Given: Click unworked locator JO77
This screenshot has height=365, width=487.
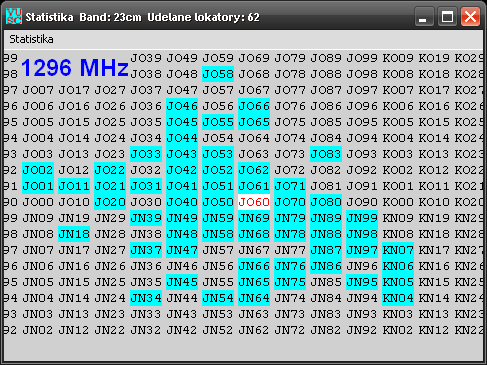Looking at the screenshot, I should point(290,90).
